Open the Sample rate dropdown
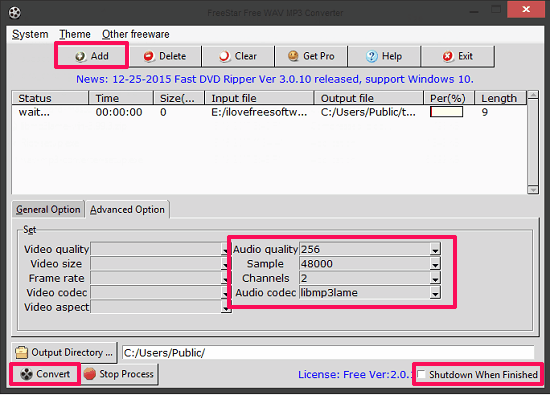The height and width of the screenshot is (395, 550). click(x=435, y=264)
